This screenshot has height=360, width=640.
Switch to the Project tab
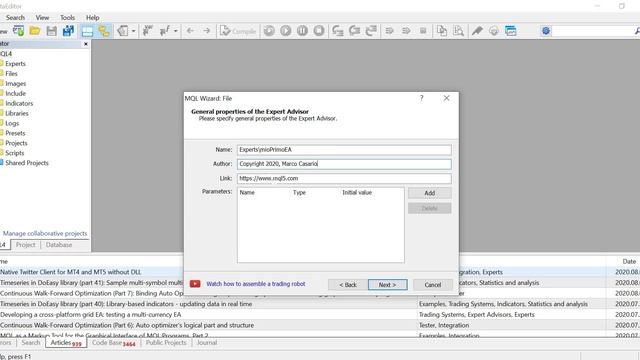(25, 245)
